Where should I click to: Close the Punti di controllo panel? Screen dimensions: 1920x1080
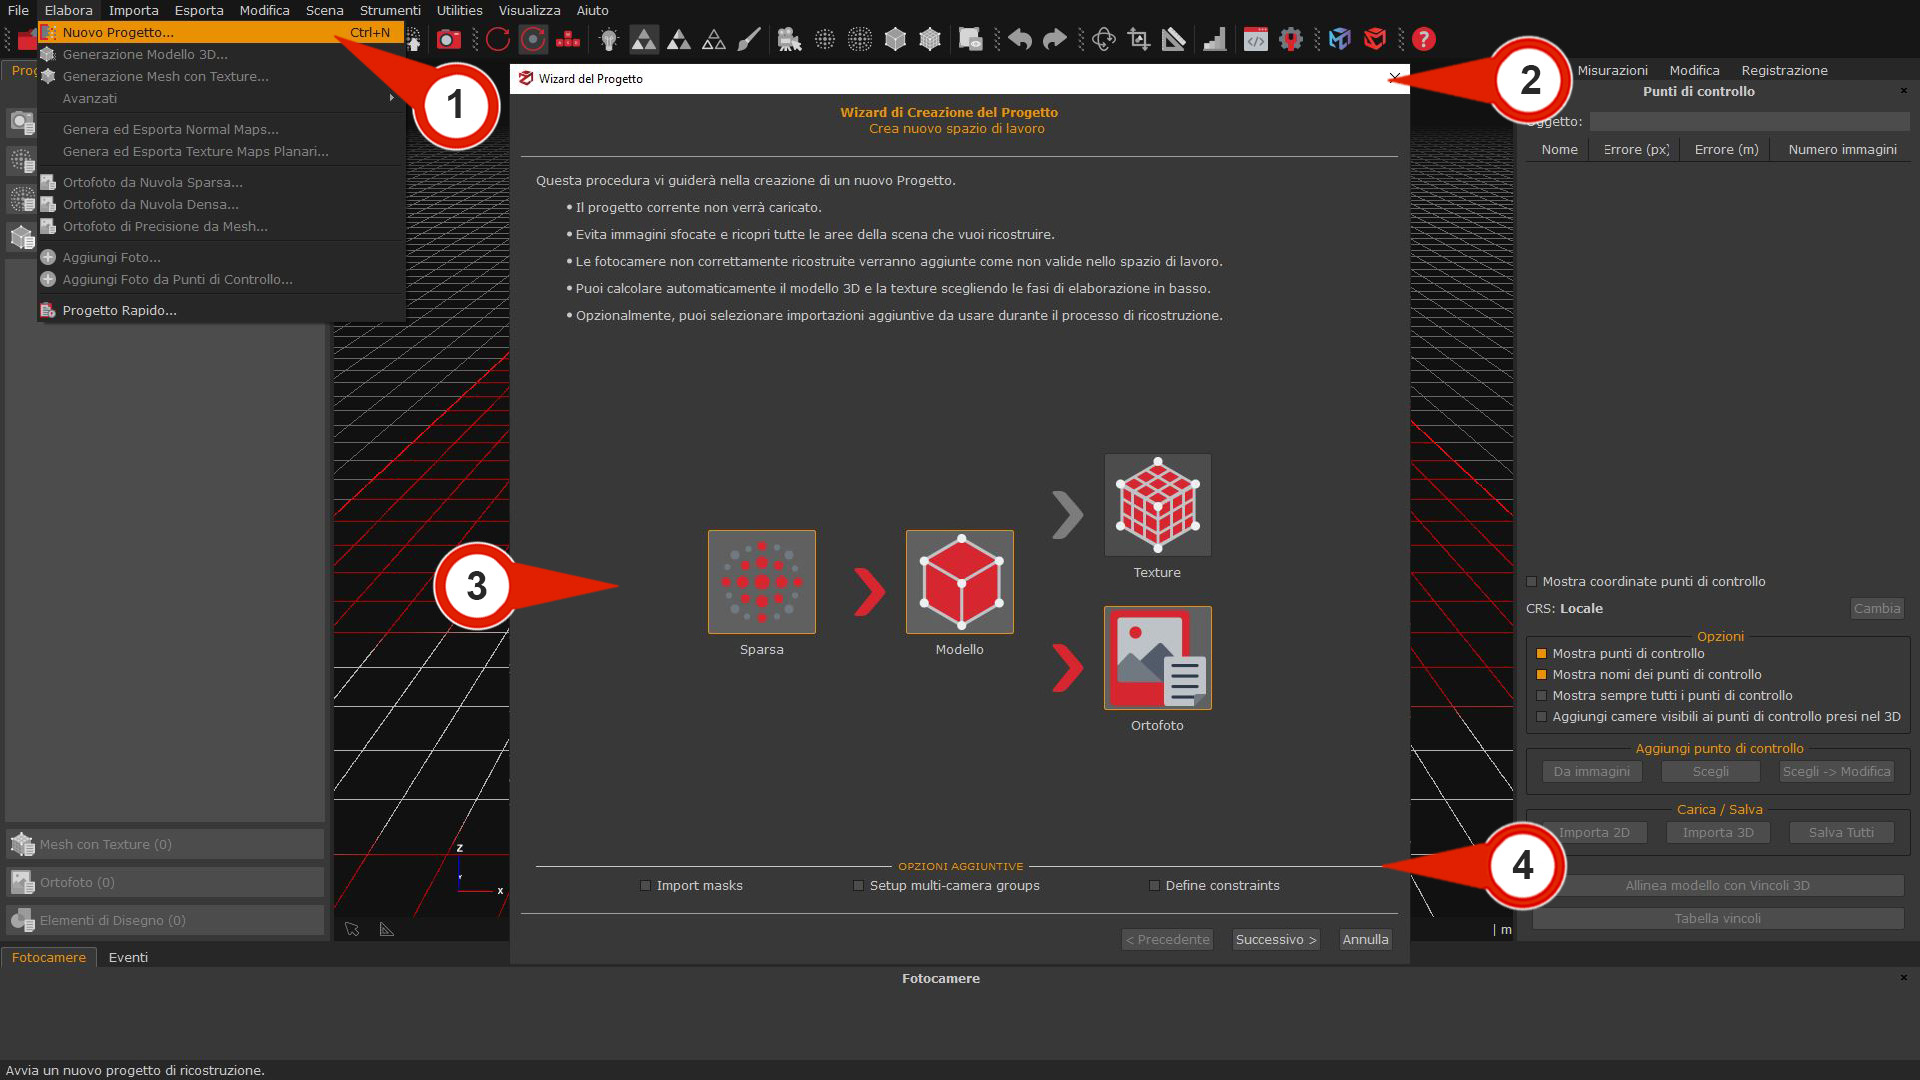(x=1903, y=90)
